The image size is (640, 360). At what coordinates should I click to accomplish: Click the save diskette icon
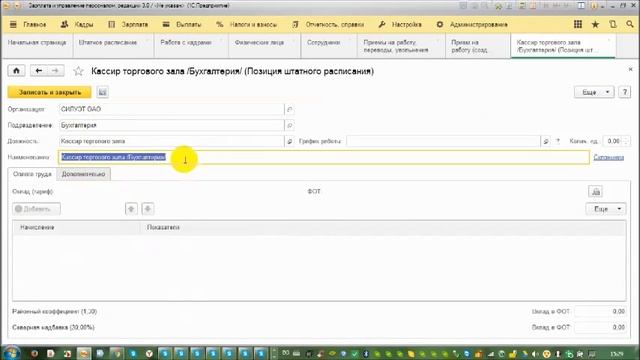[102, 92]
